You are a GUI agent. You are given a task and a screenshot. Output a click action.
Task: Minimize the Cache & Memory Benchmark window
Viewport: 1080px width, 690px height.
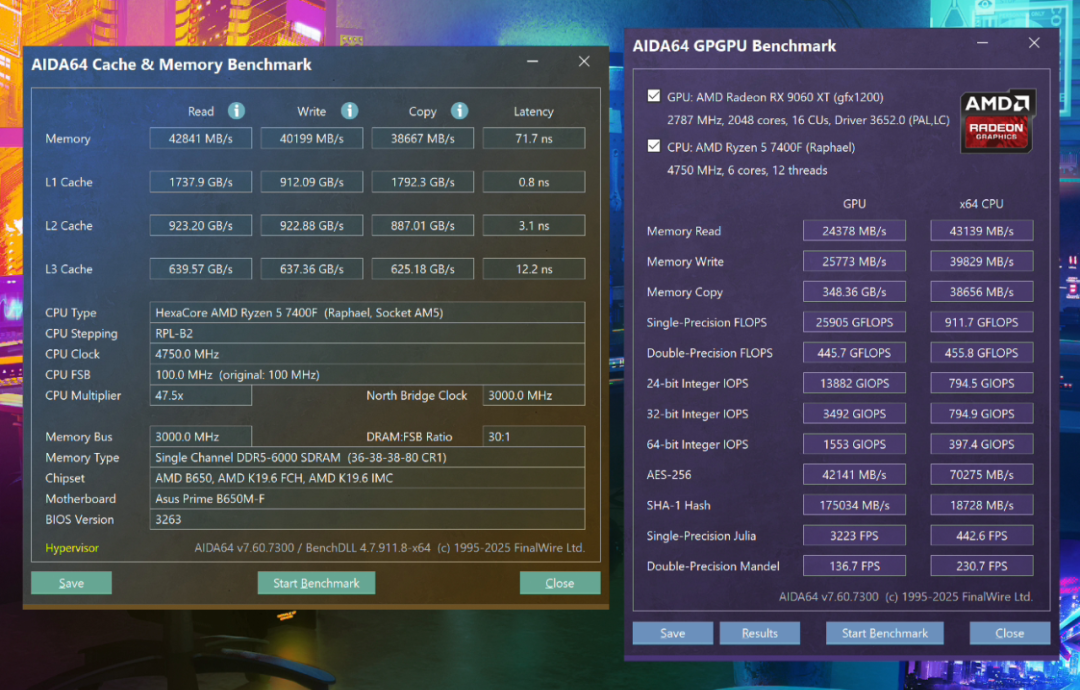point(532,61)
